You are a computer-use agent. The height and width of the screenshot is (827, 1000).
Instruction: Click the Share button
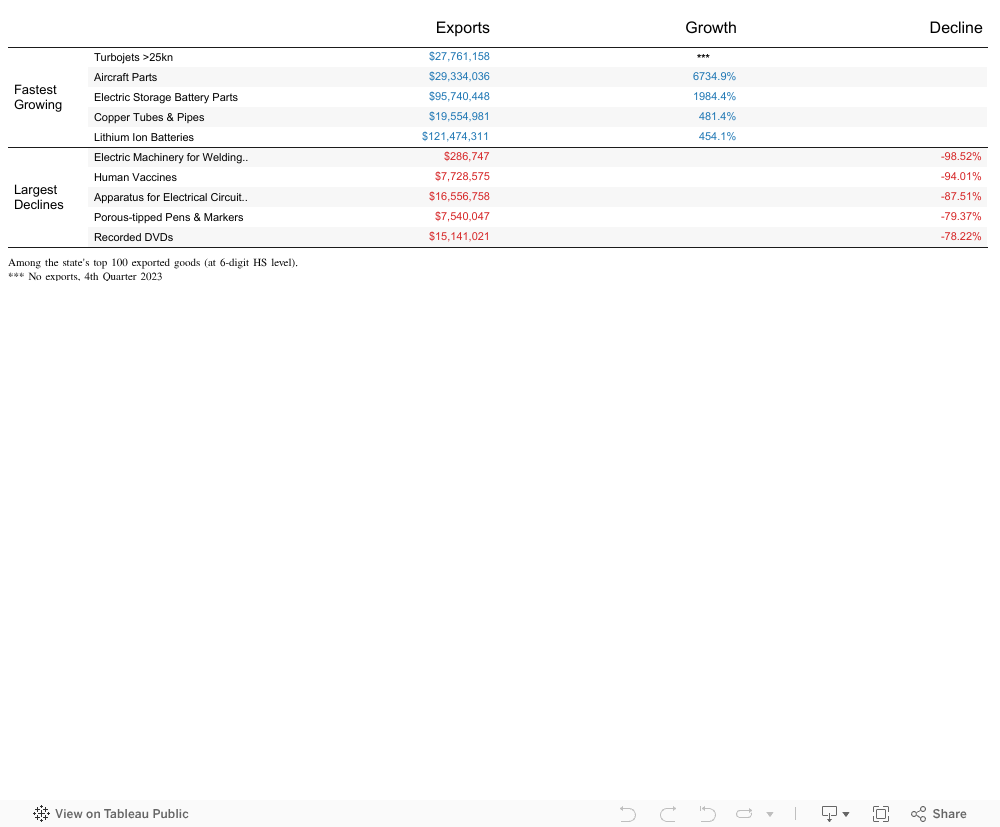[938, 814]
